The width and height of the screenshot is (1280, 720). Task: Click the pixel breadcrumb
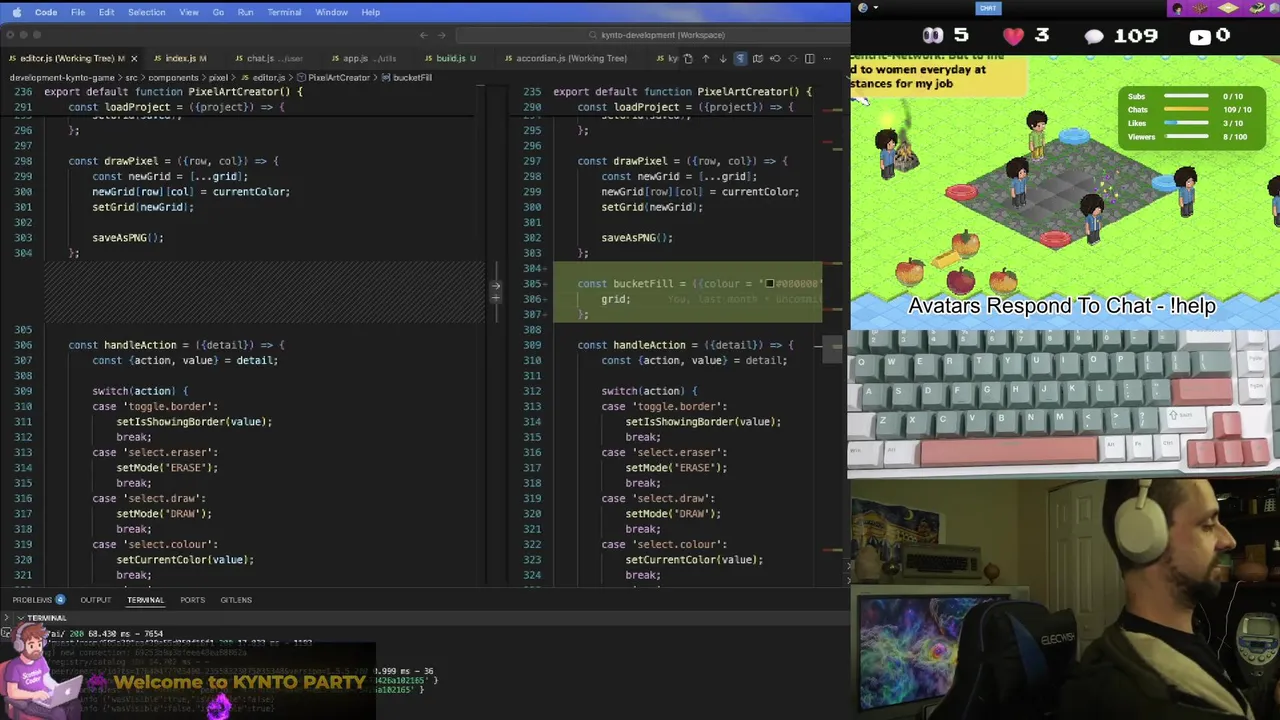218,77
